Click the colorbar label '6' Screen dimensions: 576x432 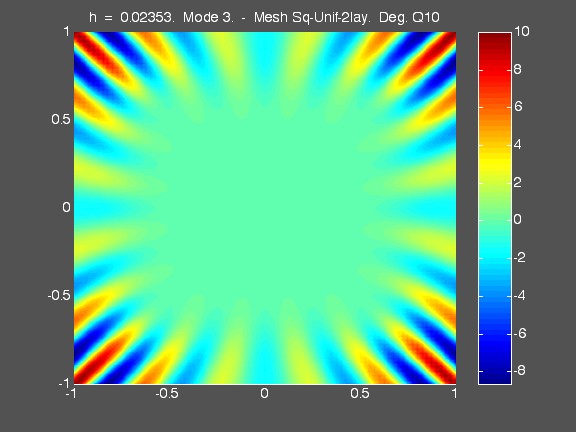[x=518, y=107]
